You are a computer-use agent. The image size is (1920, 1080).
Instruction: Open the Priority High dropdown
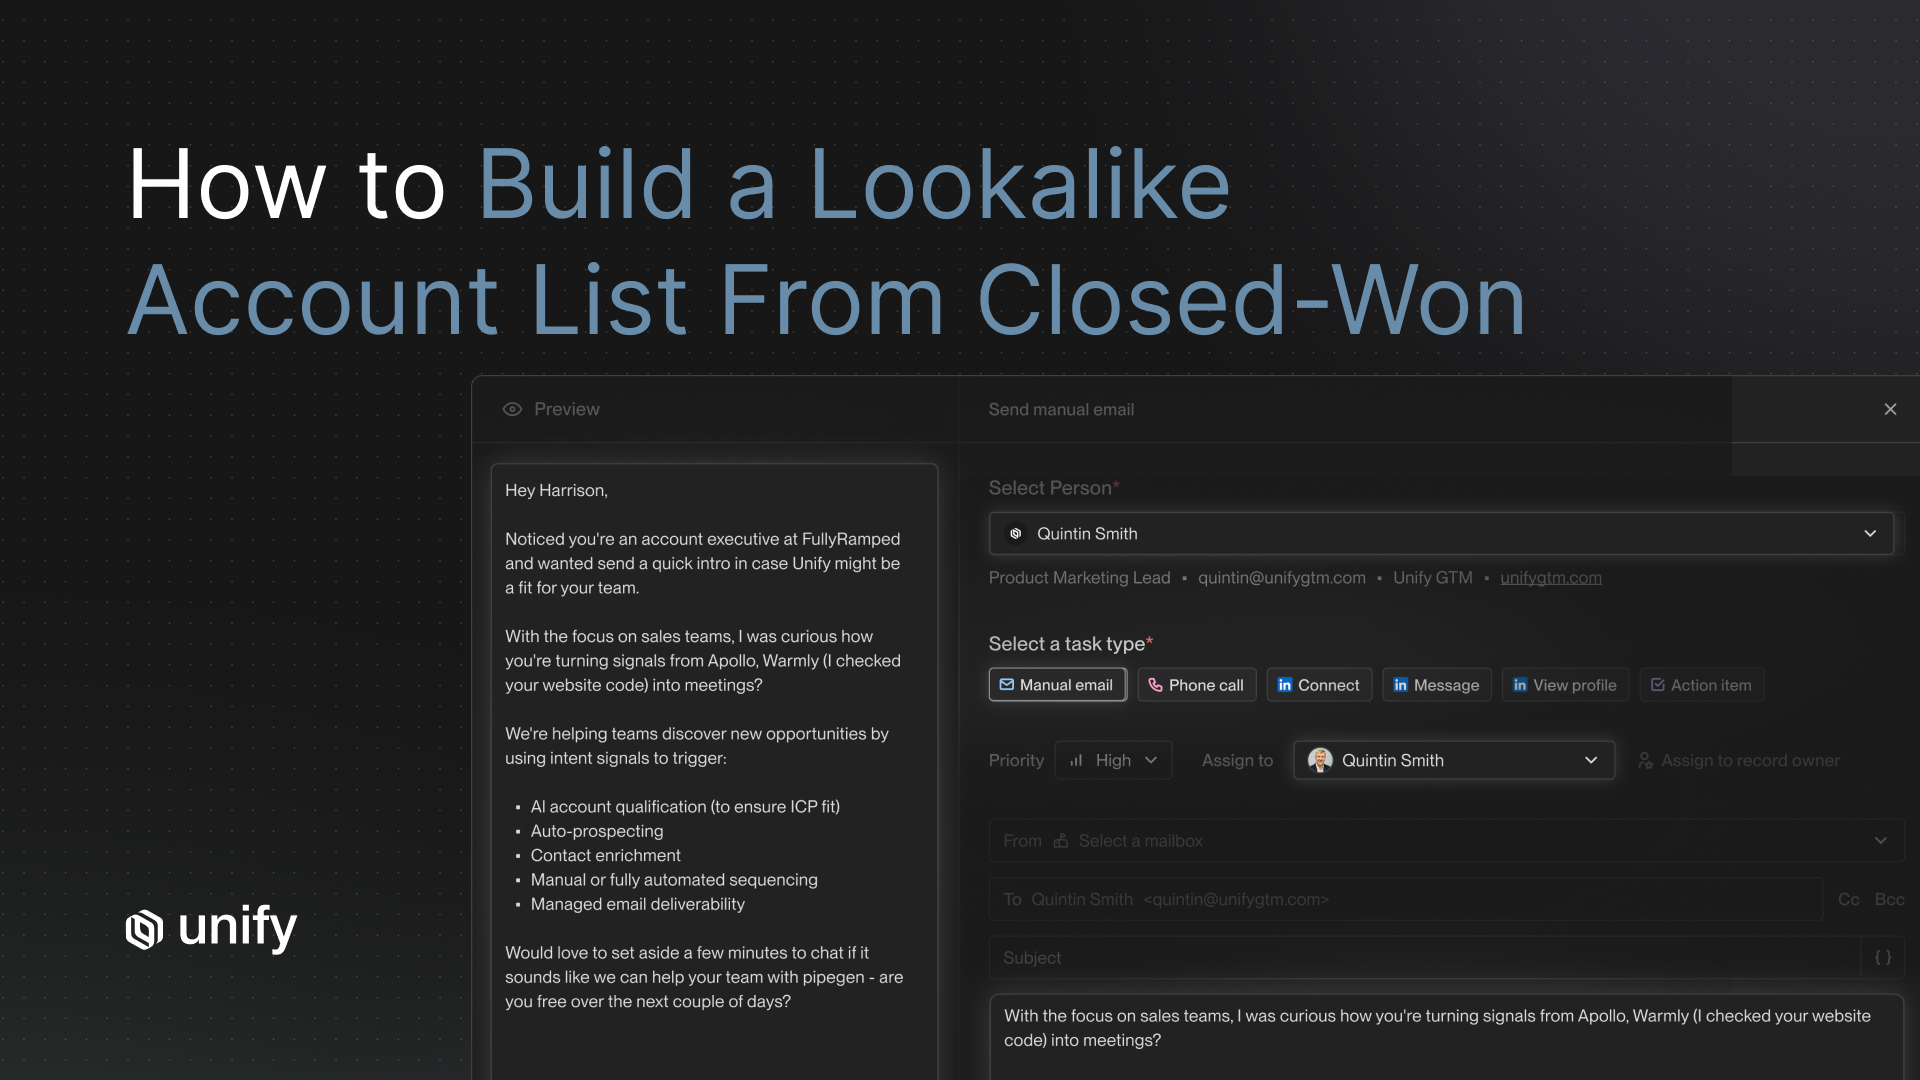[1113, 760]
